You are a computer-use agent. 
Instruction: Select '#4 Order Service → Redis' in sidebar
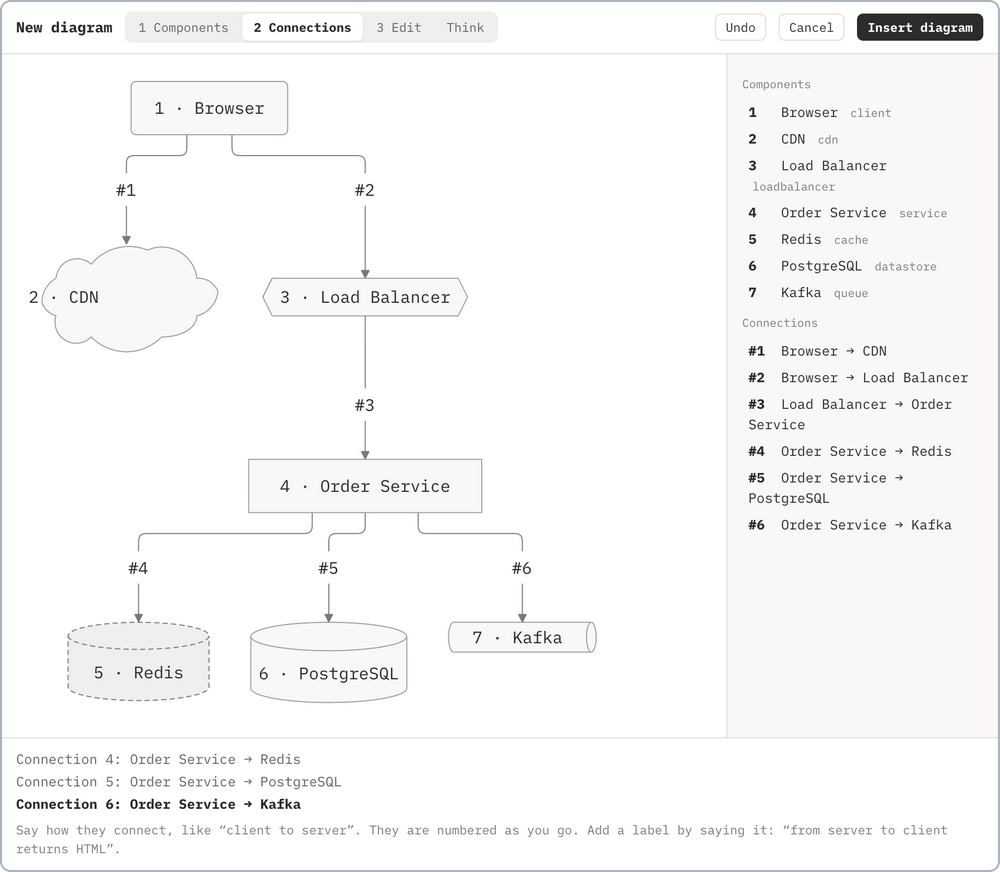[850, 451]
